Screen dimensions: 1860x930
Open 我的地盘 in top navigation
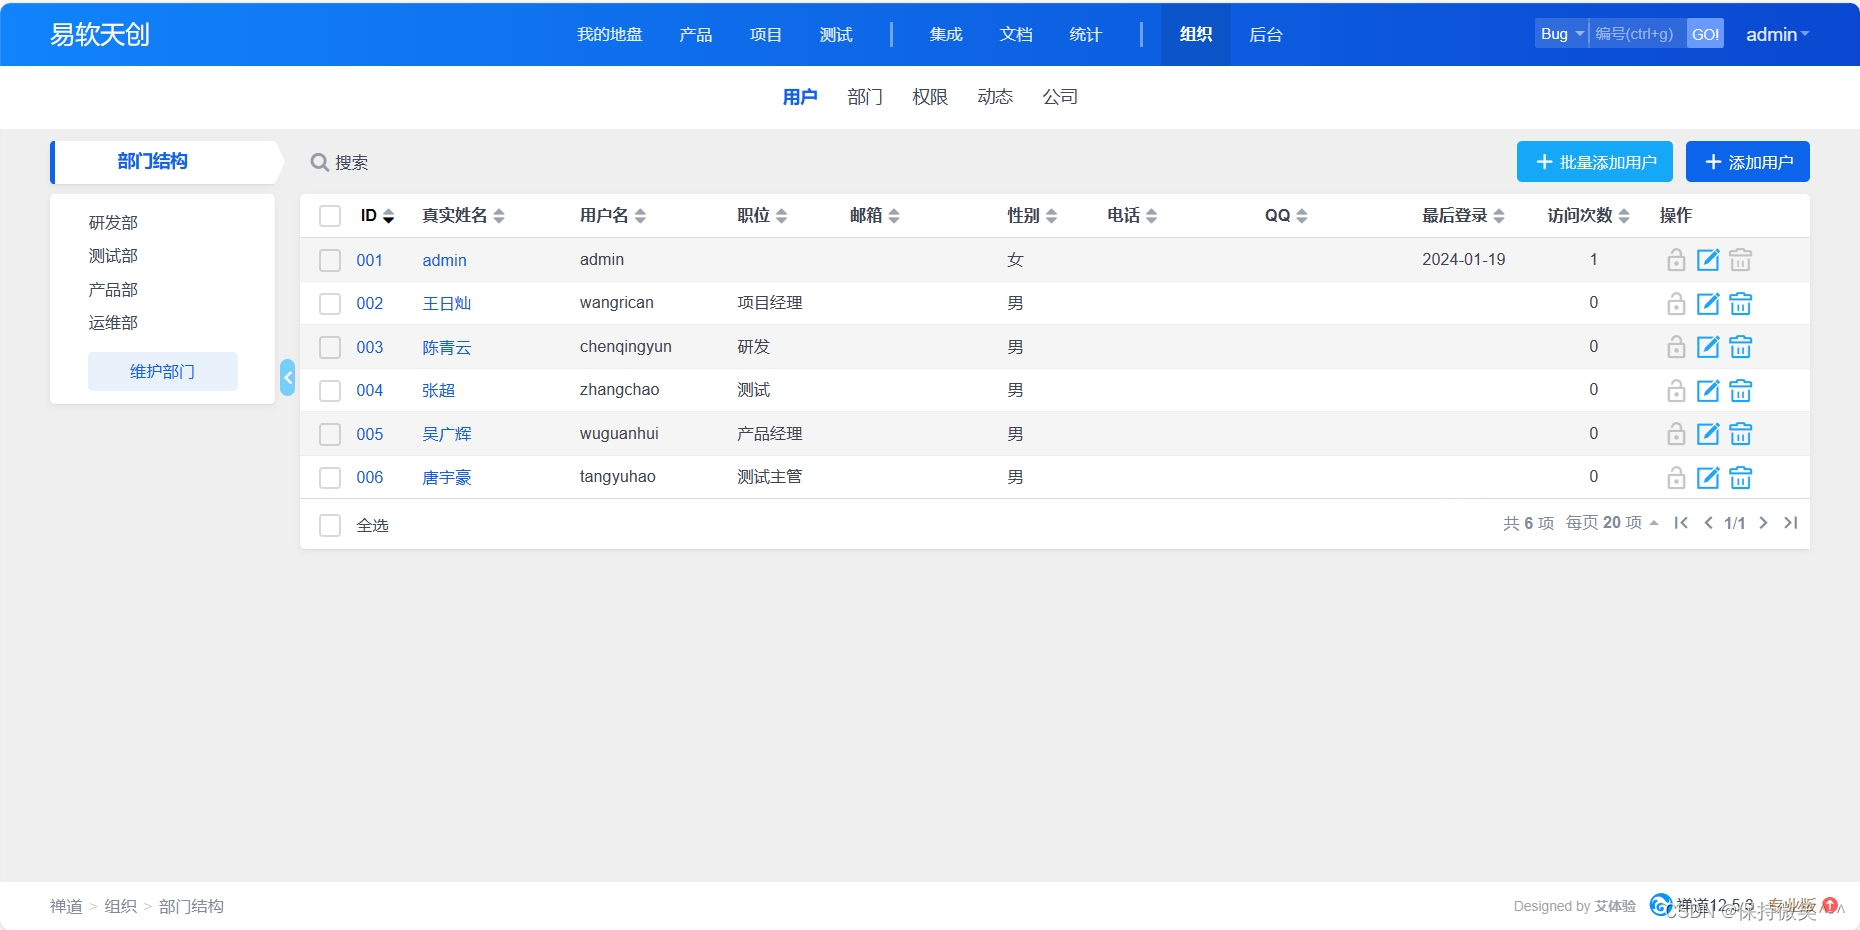[x=610, y=34]
